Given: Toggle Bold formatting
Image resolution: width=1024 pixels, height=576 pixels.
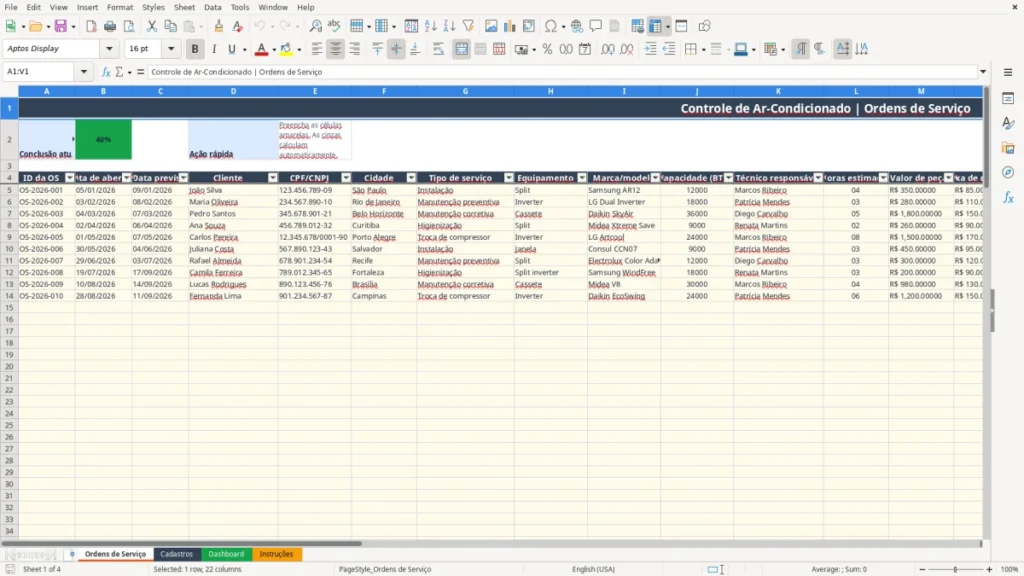Looking at the screenshot, I should [x=195, y=49].
